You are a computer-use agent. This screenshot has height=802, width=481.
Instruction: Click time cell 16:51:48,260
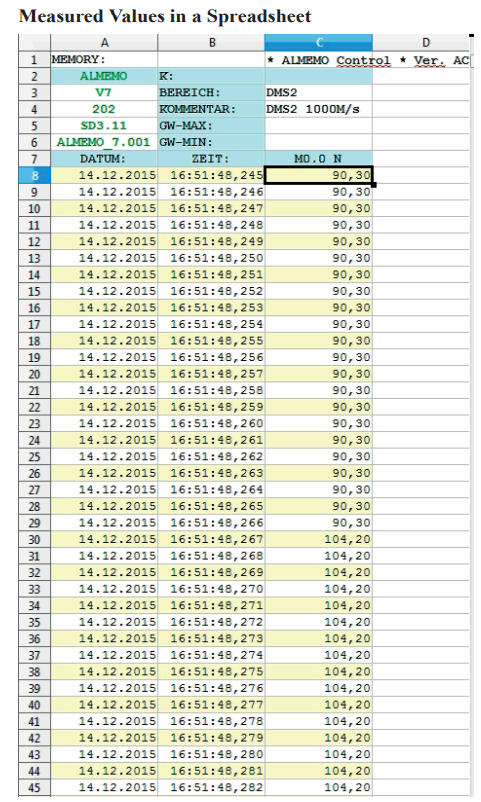[211, 424]
